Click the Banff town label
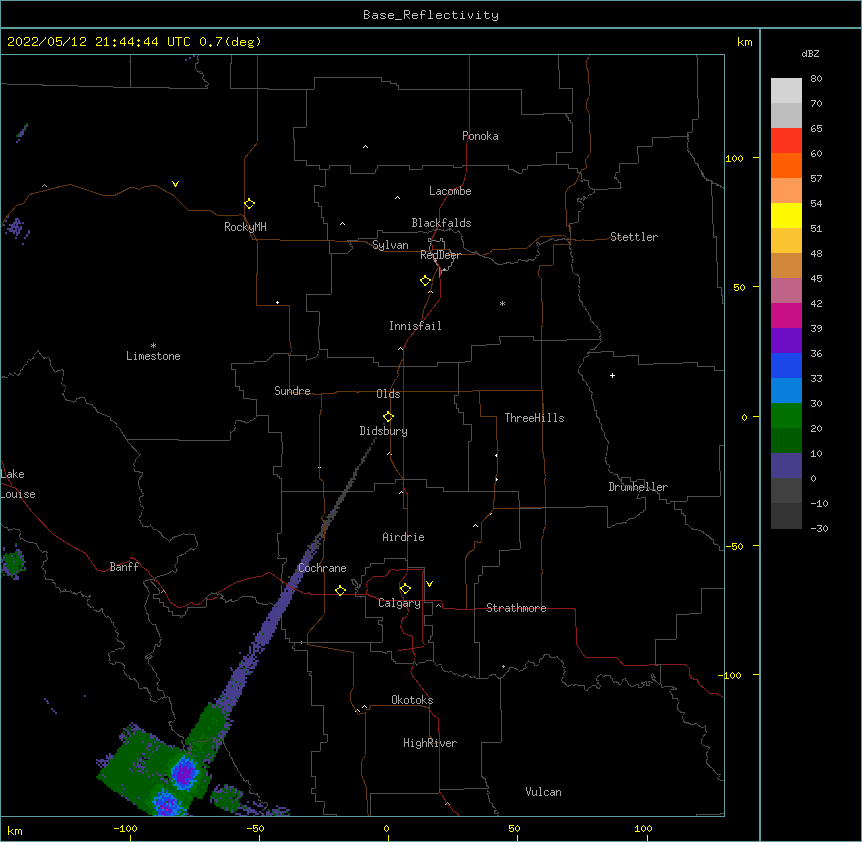Viewport: 862px width, 842px height. coord(124,567)
